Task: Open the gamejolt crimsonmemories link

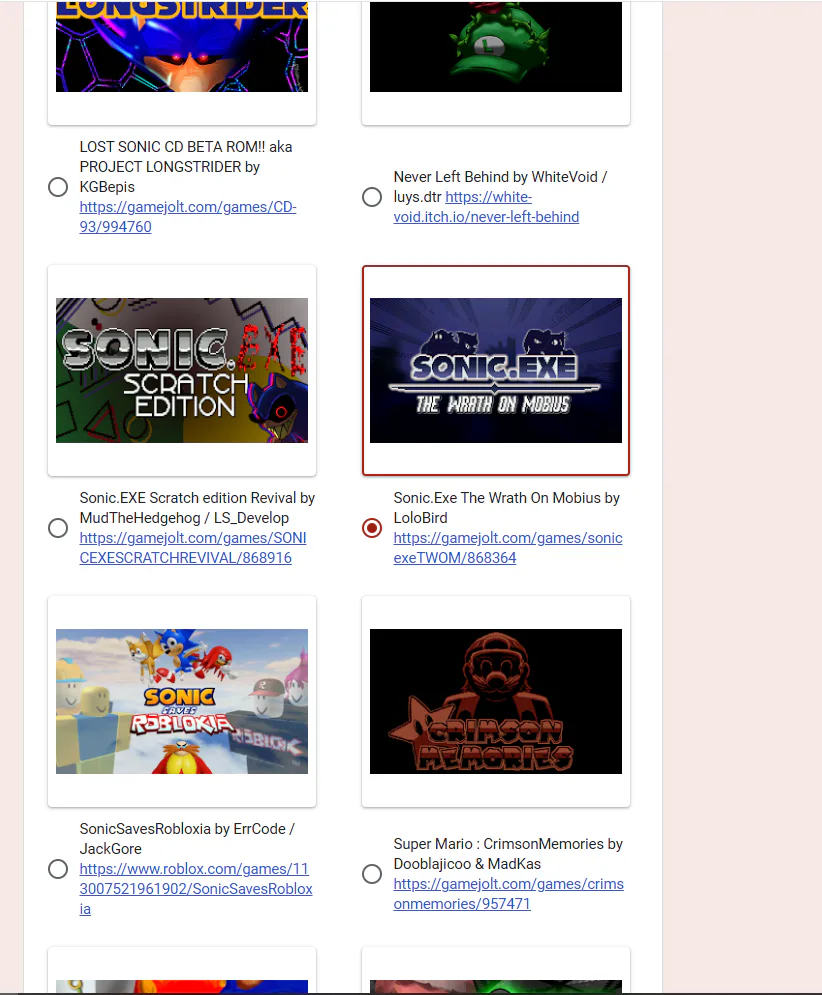Action: 508,893
